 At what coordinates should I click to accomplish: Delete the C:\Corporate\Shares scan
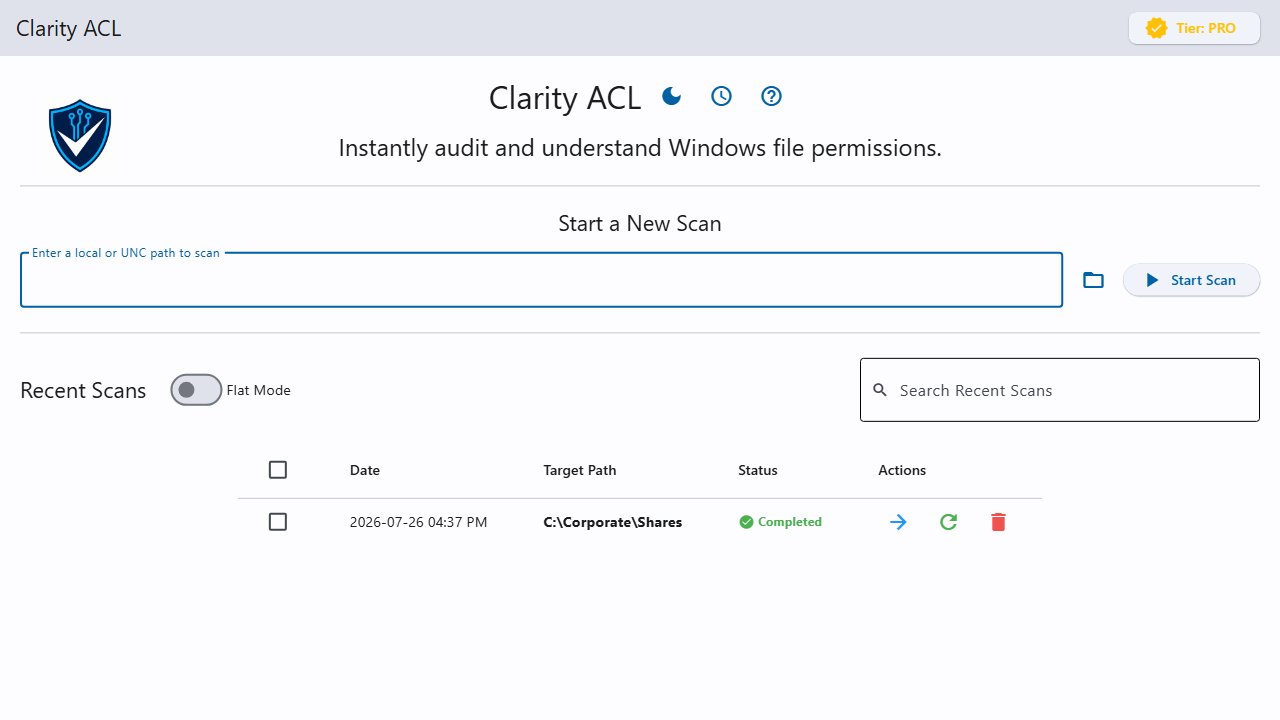click(x=998, y=522)
